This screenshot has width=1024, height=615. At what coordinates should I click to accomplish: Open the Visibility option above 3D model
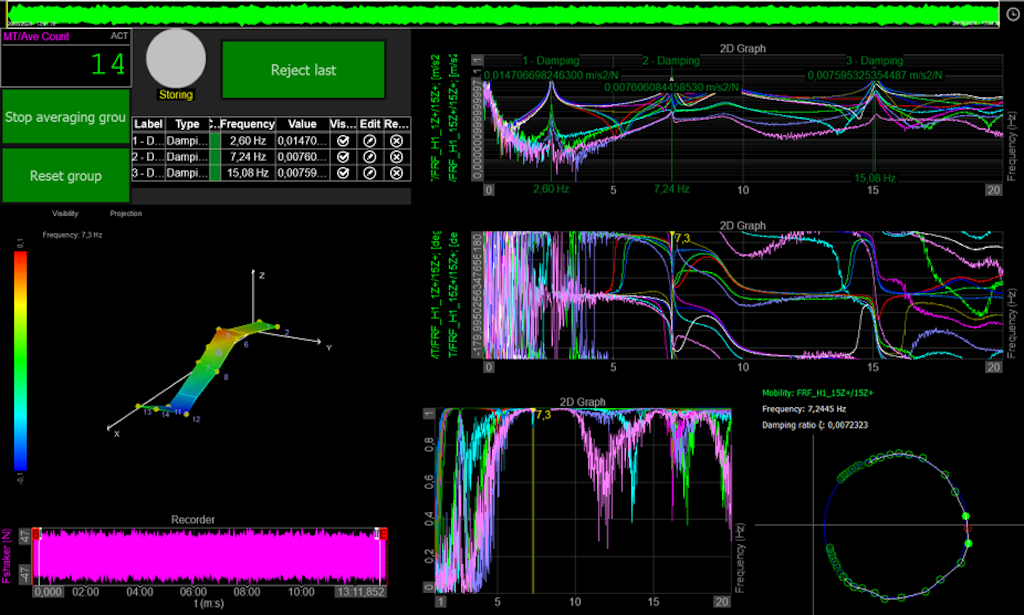[65, 213]
